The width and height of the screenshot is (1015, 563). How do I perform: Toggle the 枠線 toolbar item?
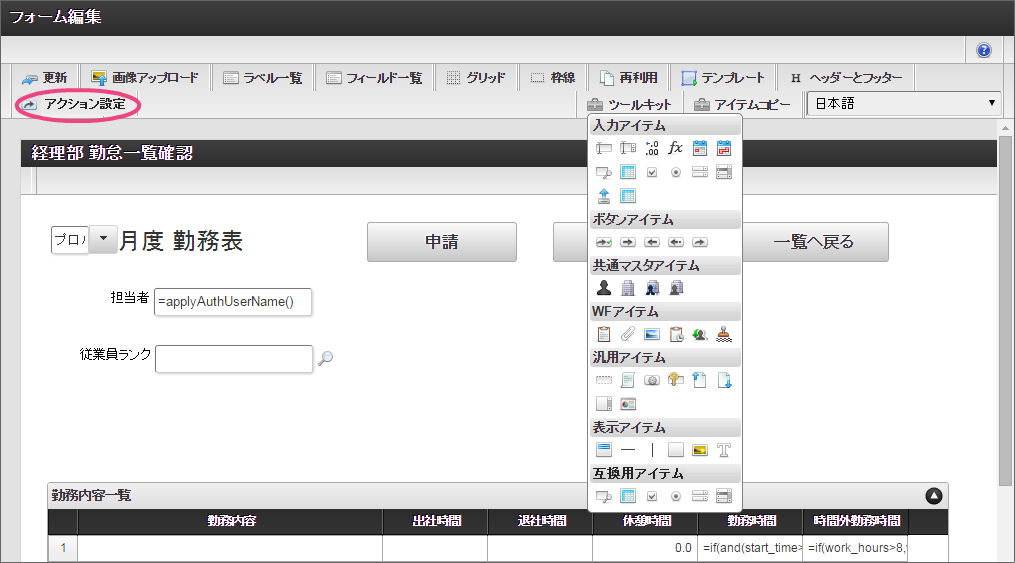coord(553,78)
